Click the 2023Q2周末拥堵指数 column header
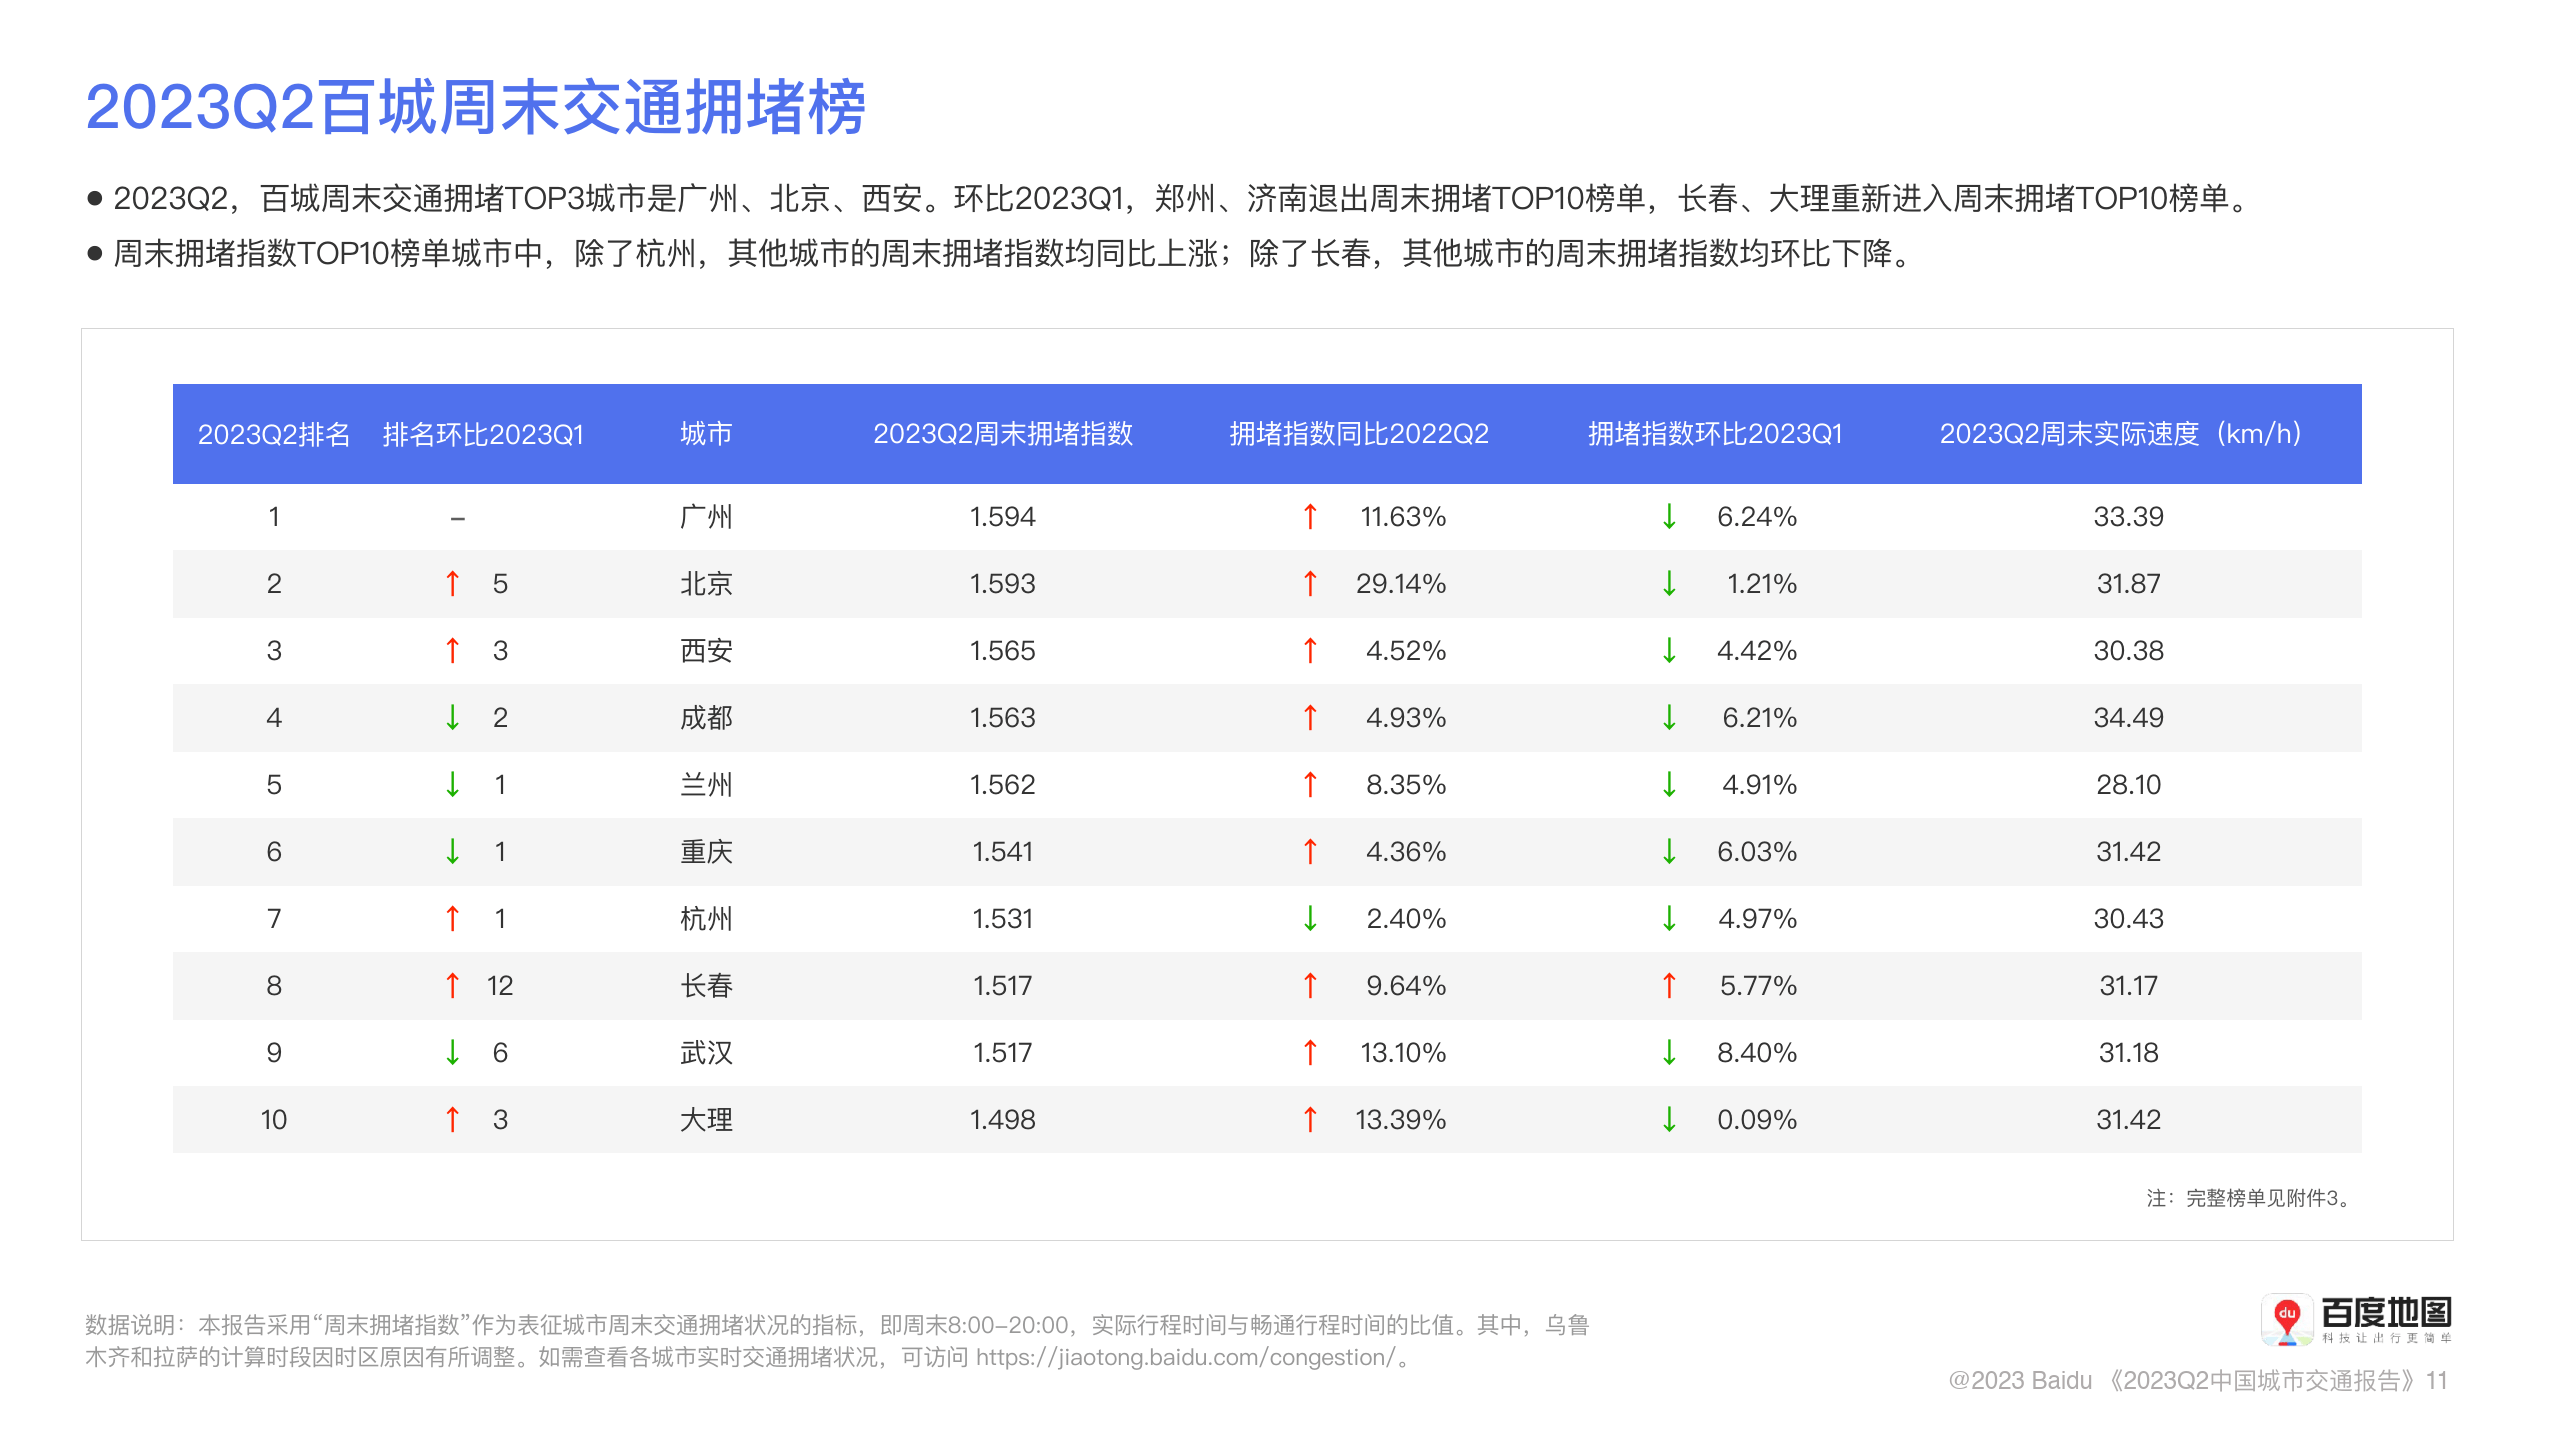The image size is (2560, 1440). pyautogui.click(x=1002, y=434)
